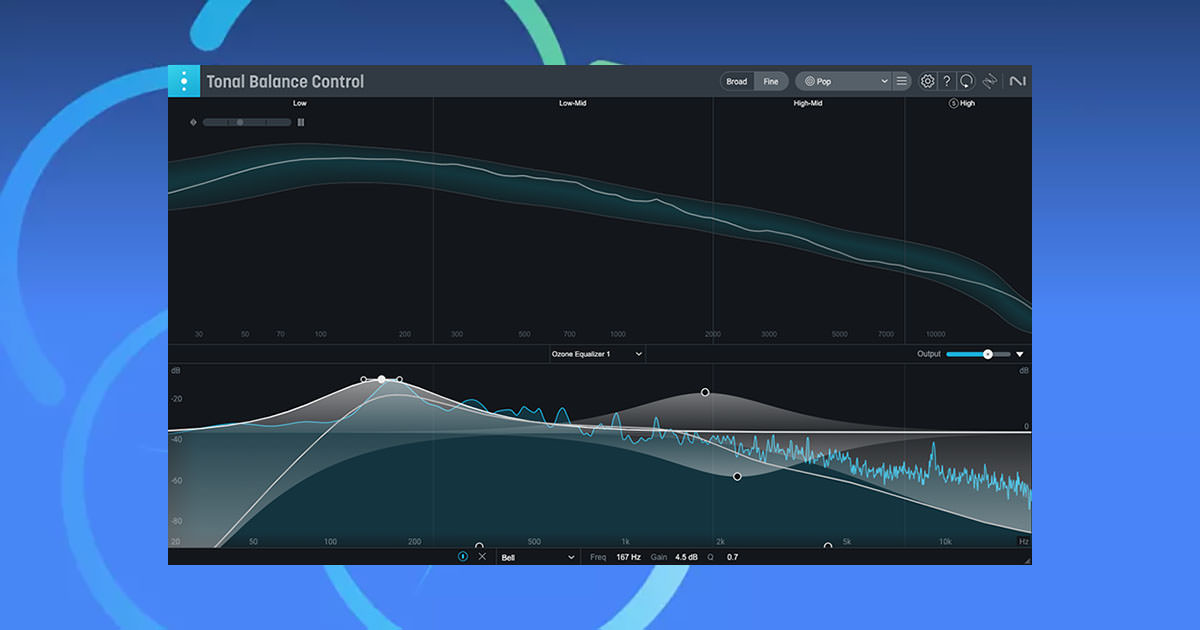Open the Bell filter type dropdown
This screenshot has height=630, width=1200.
538,557
